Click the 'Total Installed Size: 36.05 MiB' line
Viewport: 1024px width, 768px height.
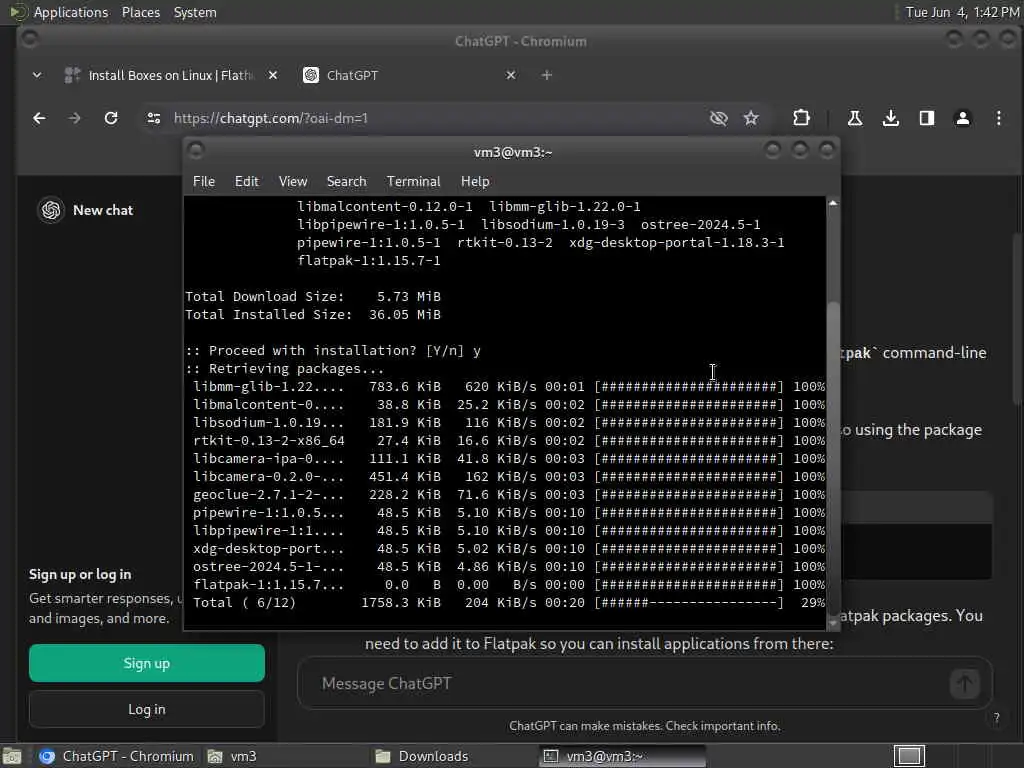[313, 315]
